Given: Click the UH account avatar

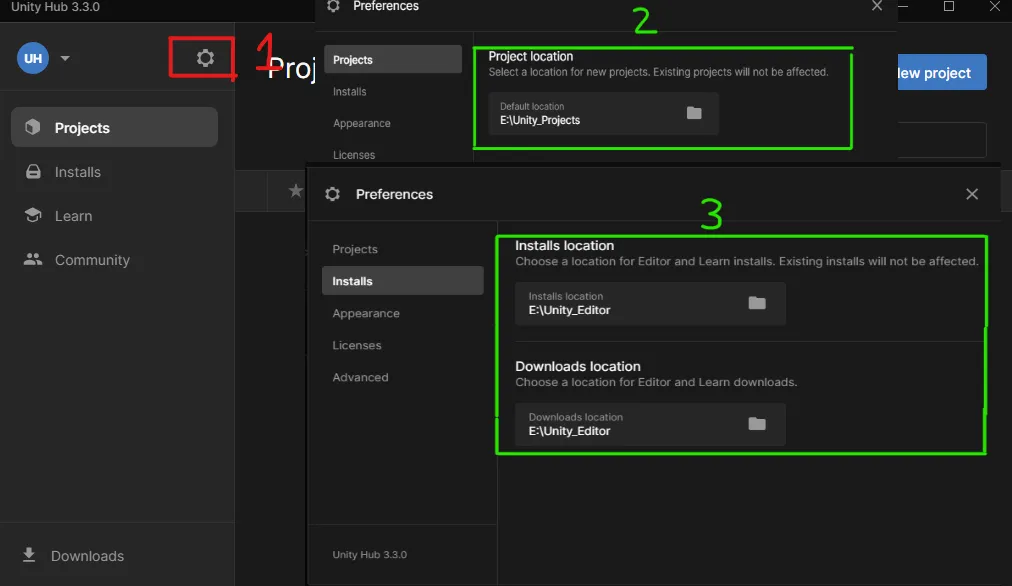Looking at the screenshot, I should [31, 58].
